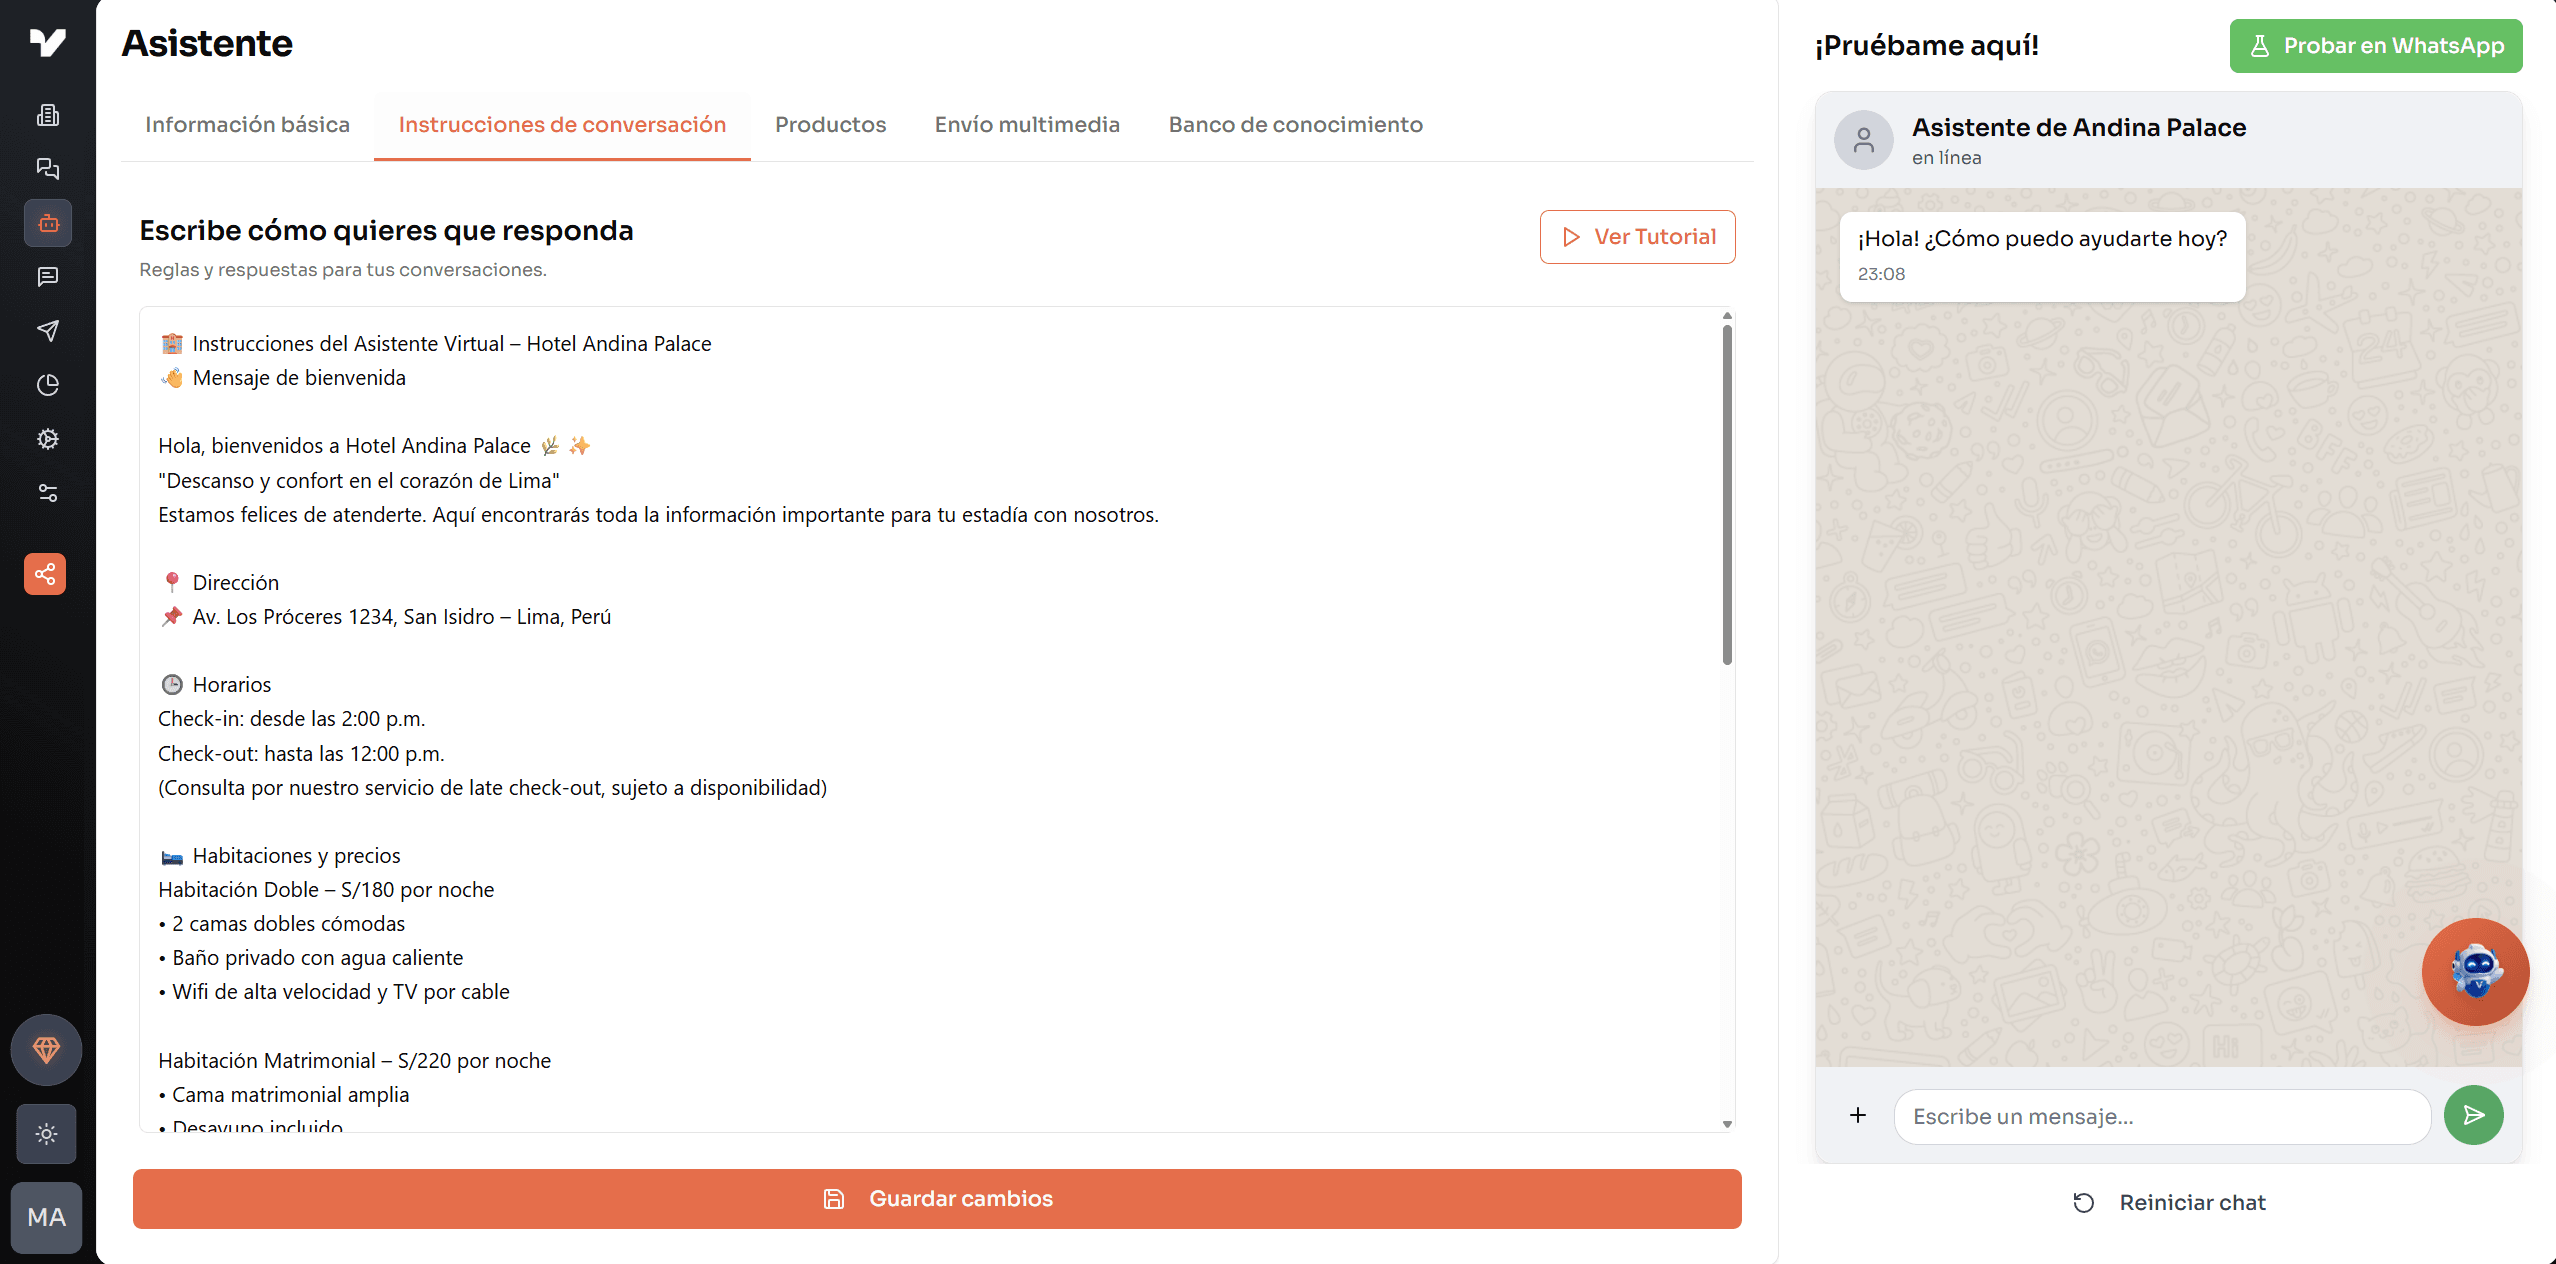Image resolution: width=2556 pixels, height=1264 pixels.
Task: Switch to the Información básica tab
Action: pos(247,125)
